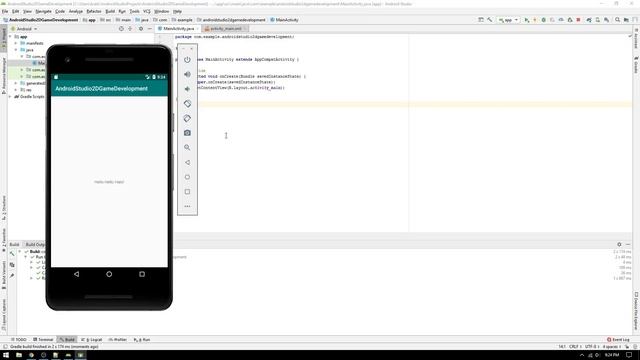Open the Refactor menu

pyautogui.click(x=94, y=11)
